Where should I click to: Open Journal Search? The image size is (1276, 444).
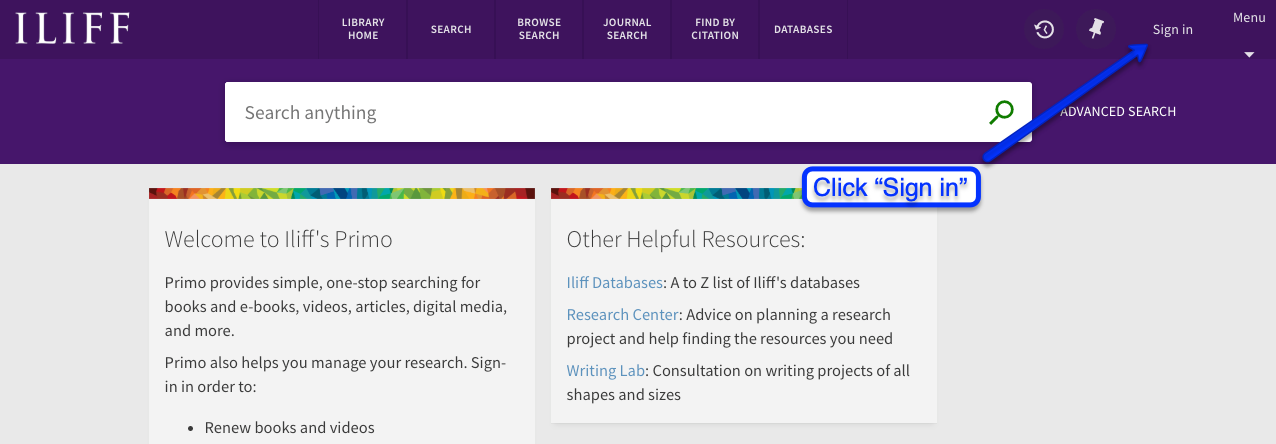[x=627, y=29]
